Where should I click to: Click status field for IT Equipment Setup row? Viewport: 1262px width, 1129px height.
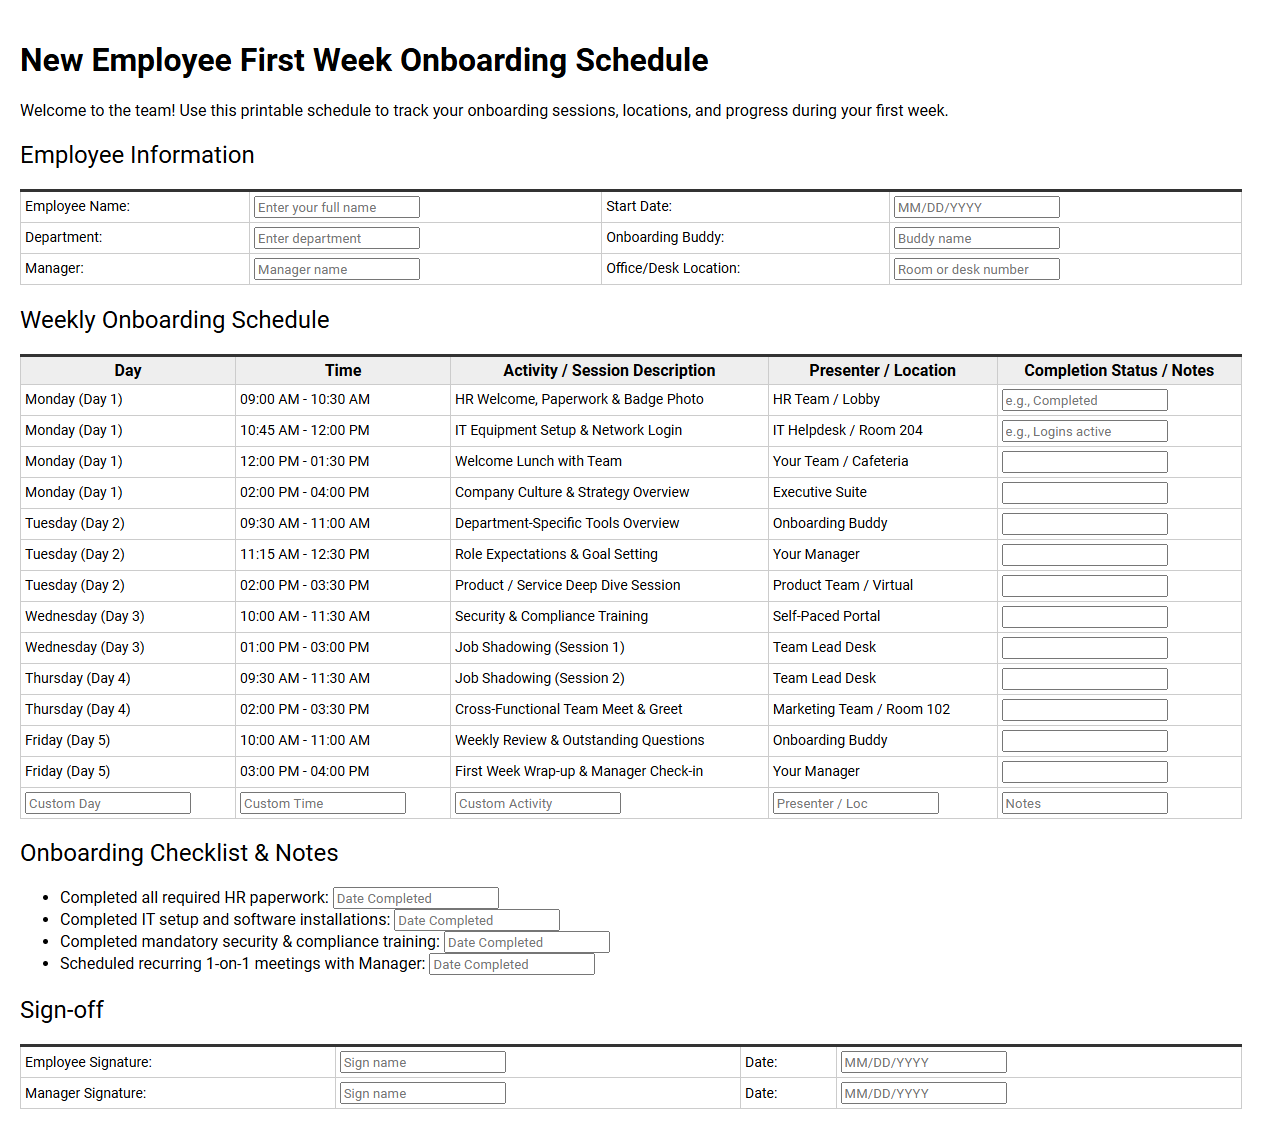click(x=1085, y=431)
